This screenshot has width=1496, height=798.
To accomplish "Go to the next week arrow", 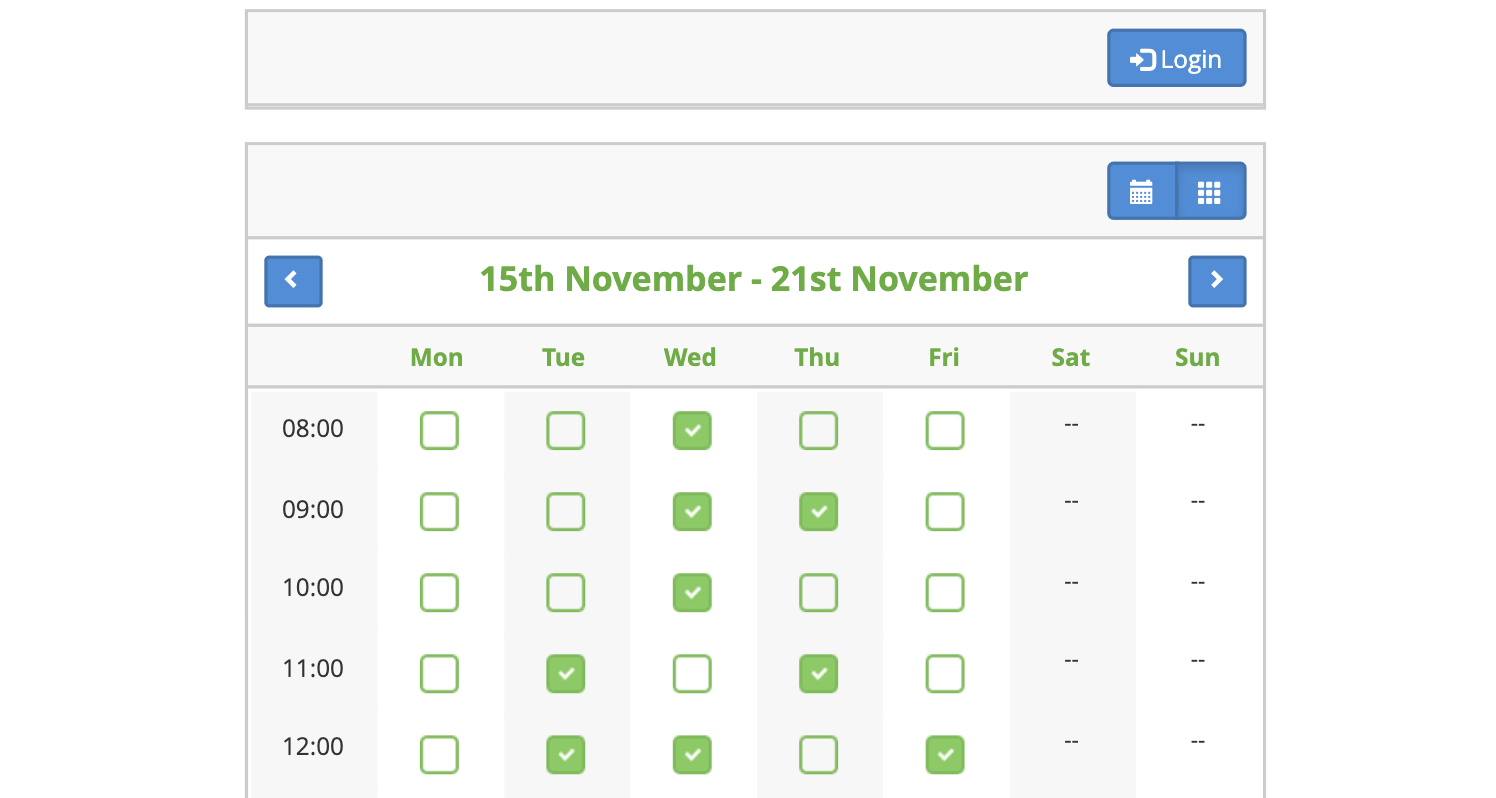I will [1217, 281].
